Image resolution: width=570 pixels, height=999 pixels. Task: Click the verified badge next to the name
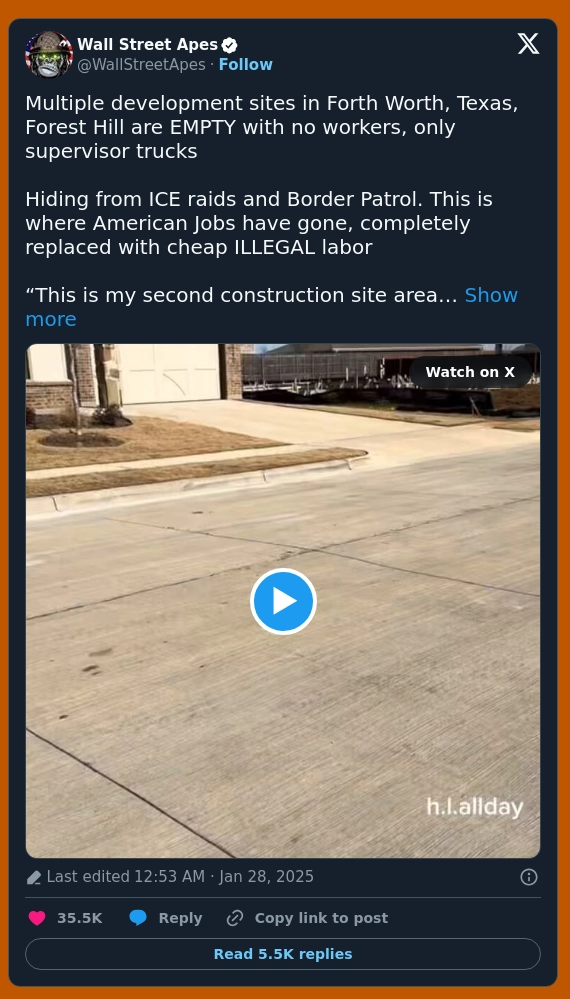coord(230,45)
